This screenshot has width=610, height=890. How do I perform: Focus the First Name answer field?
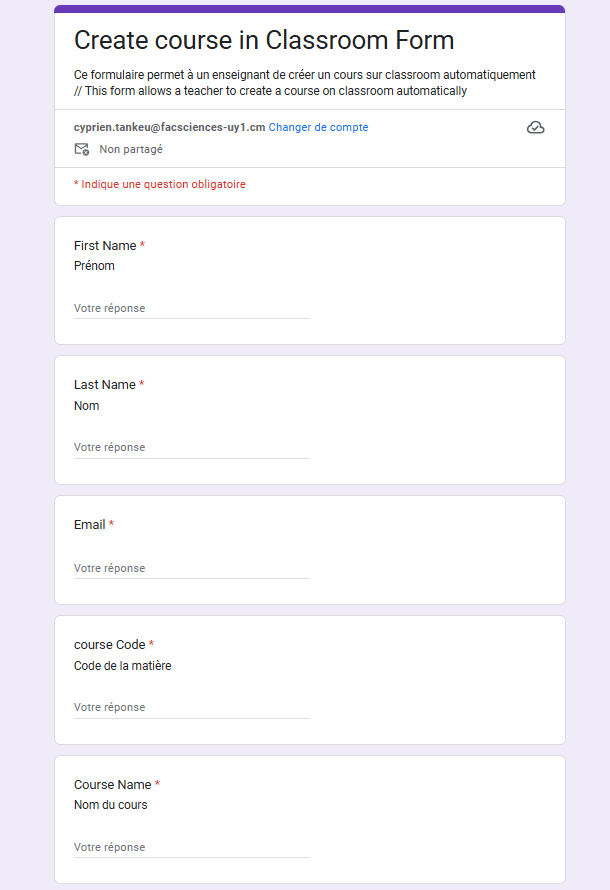pos(192,308)
